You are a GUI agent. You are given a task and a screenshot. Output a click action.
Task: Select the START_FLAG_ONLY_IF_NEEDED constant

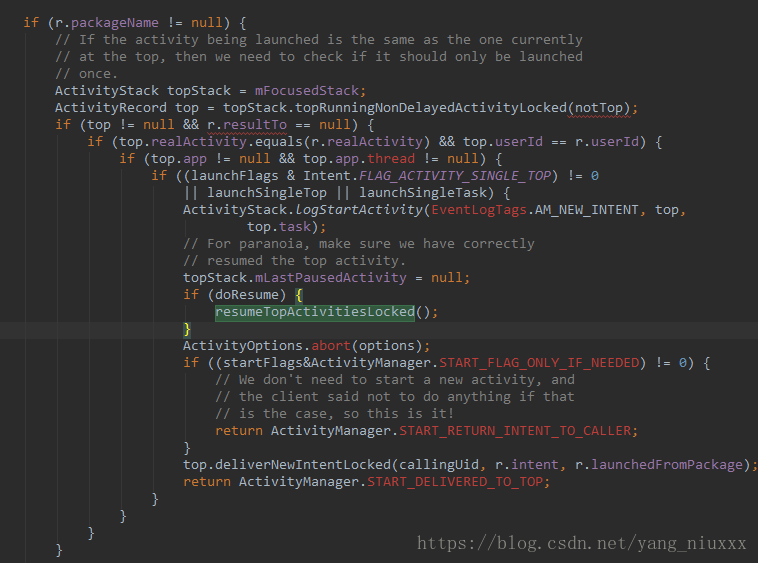[539, 363]
